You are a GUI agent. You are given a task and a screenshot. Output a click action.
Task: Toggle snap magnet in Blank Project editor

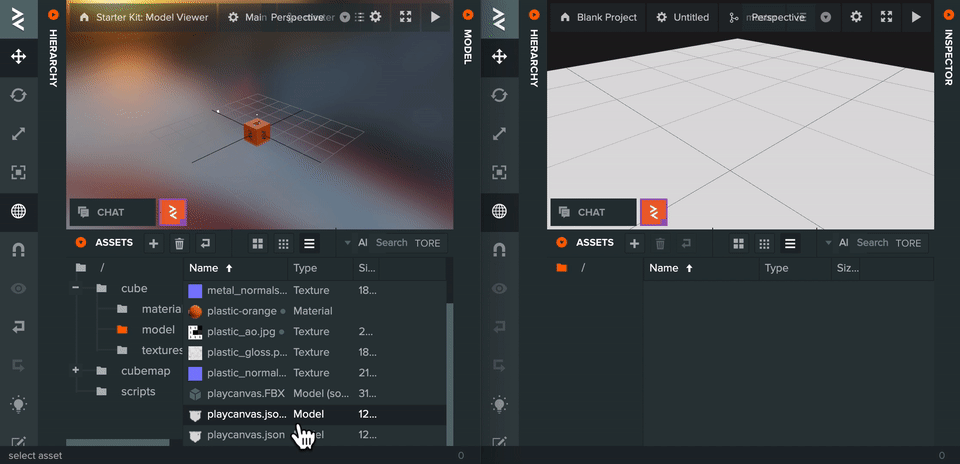click(x=500, y=250)
